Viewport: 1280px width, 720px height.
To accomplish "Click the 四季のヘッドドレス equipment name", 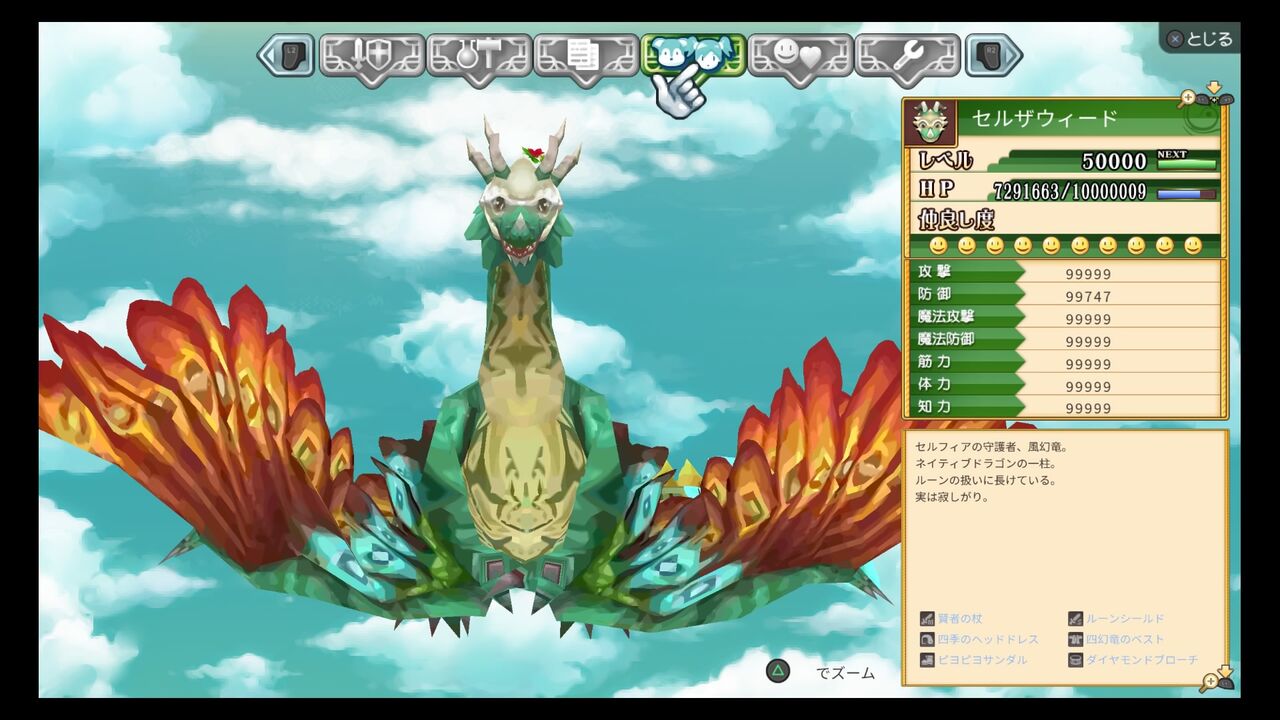I will coord(988,639).
